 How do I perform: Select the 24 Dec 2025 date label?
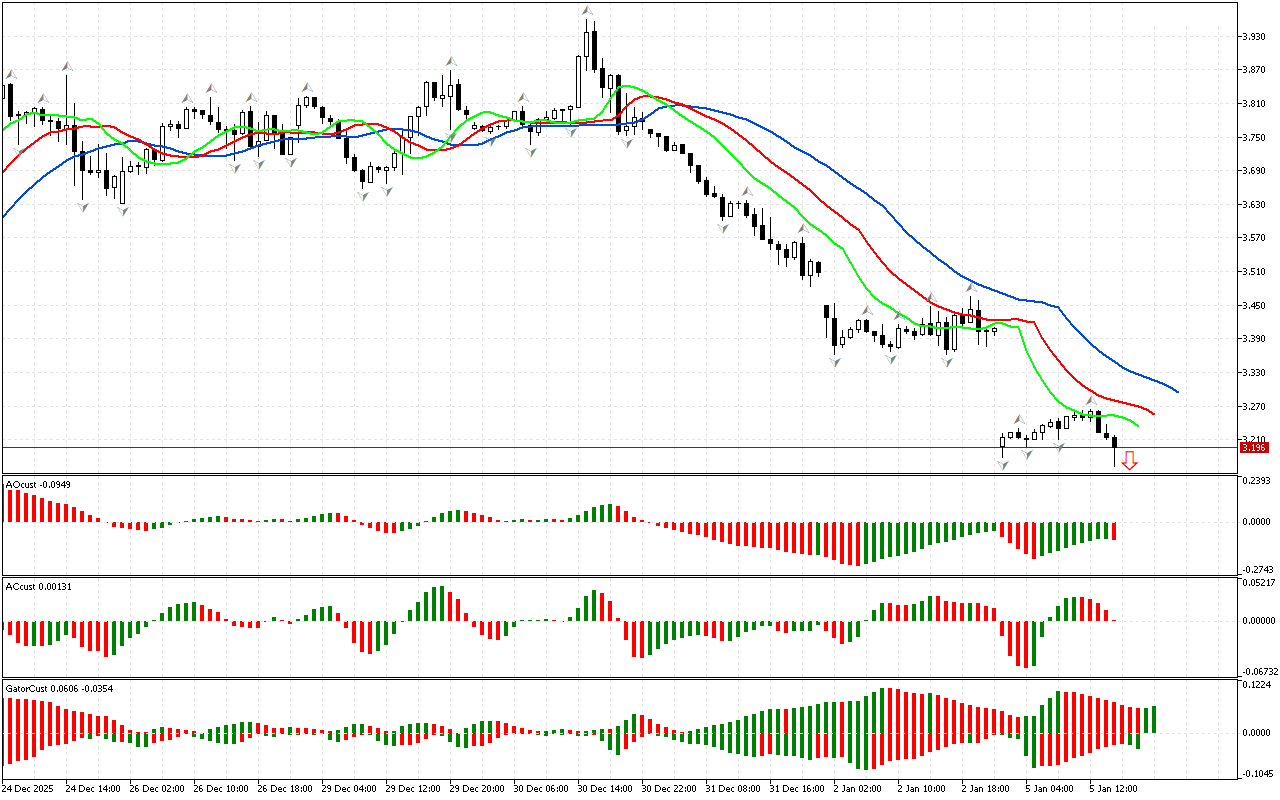coord(30,789)
